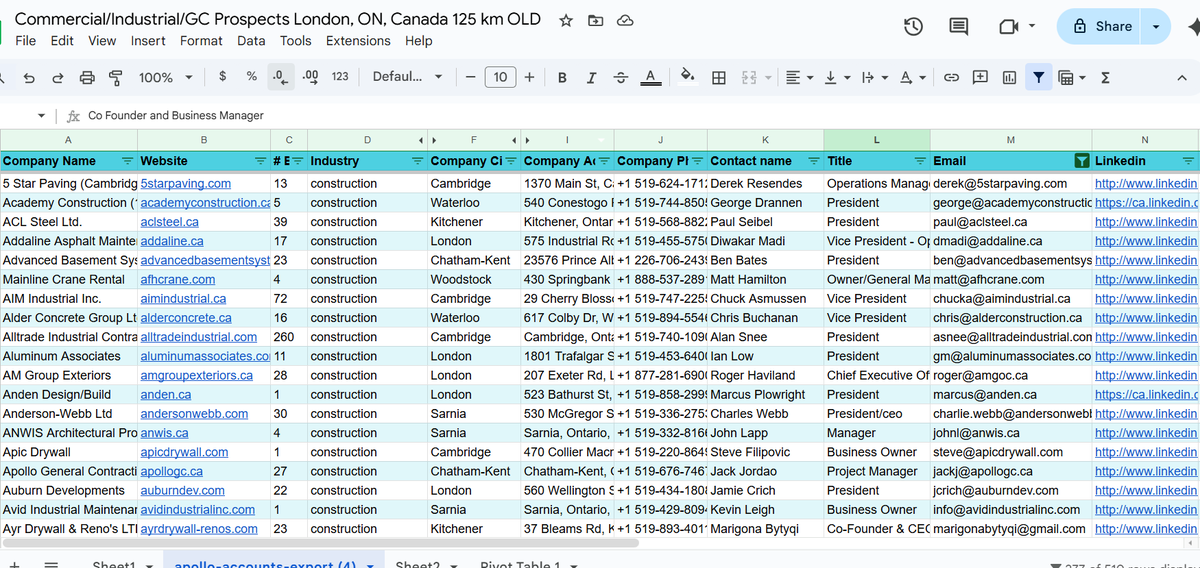Open Share options dropdown arrow
Screen dimensions: 1200x568
[x=1157, y=27]
